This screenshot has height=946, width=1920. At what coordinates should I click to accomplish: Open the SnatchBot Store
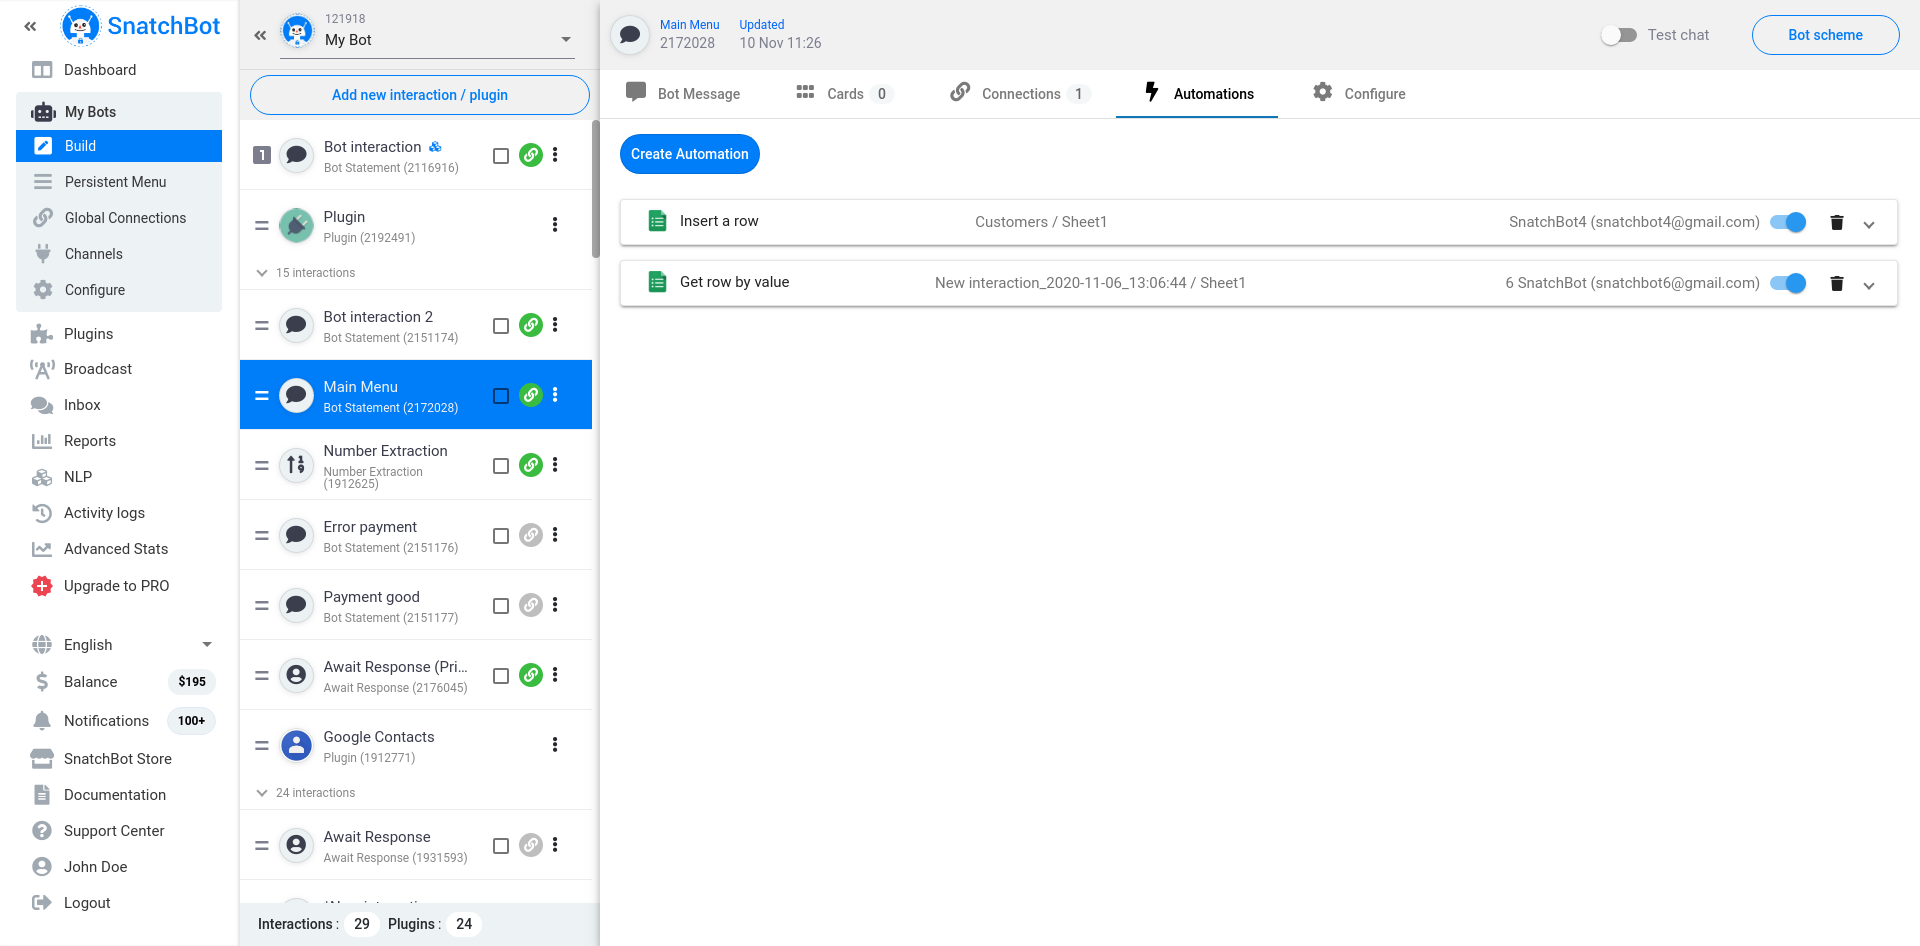(x=119, y=759)
